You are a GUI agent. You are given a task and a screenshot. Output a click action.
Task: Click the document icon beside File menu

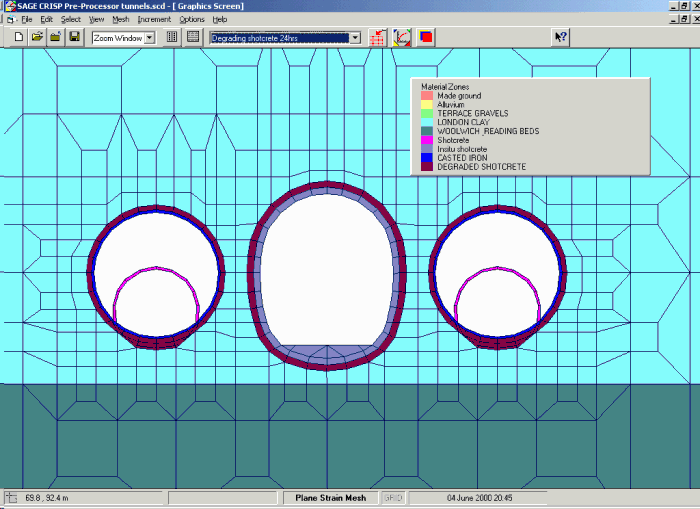click(11, 20)
